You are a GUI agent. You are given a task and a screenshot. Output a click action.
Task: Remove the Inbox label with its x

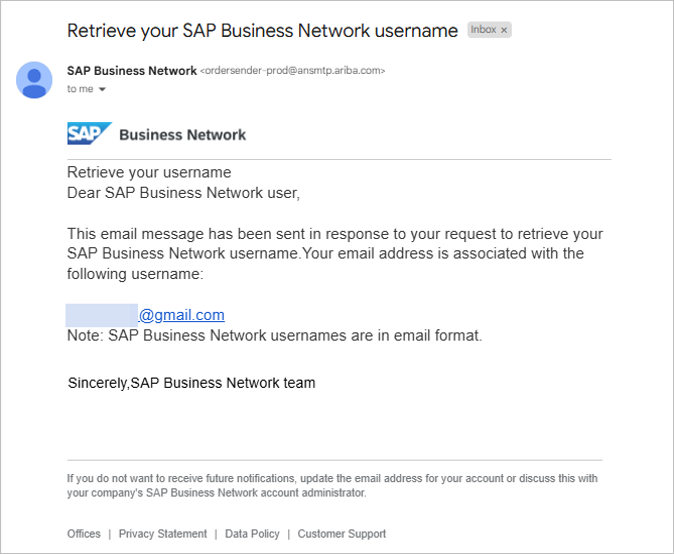click(x=505, y=31)
